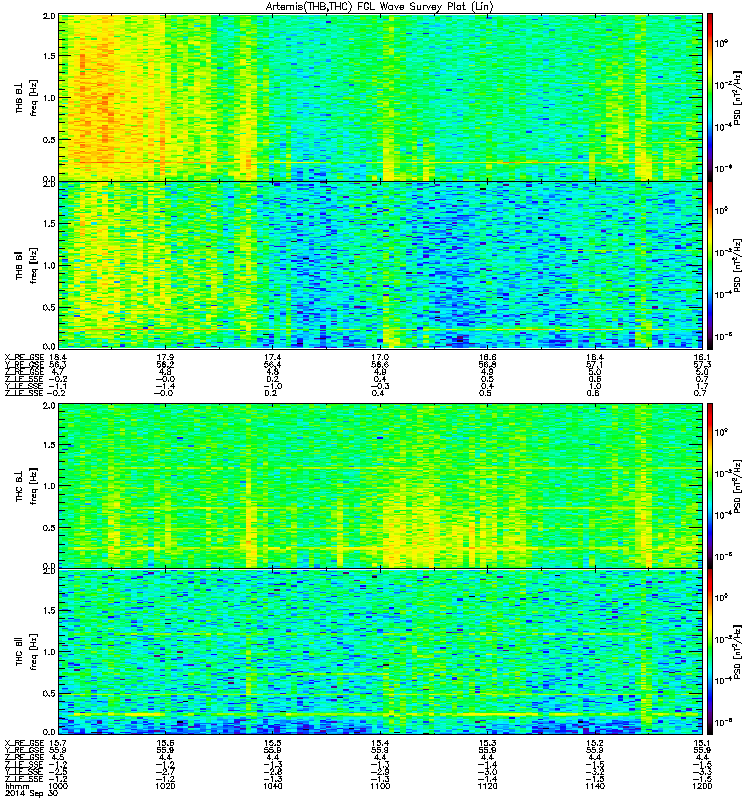Click the THB B-perpendicular spectrogram panel

click(380, 97)
